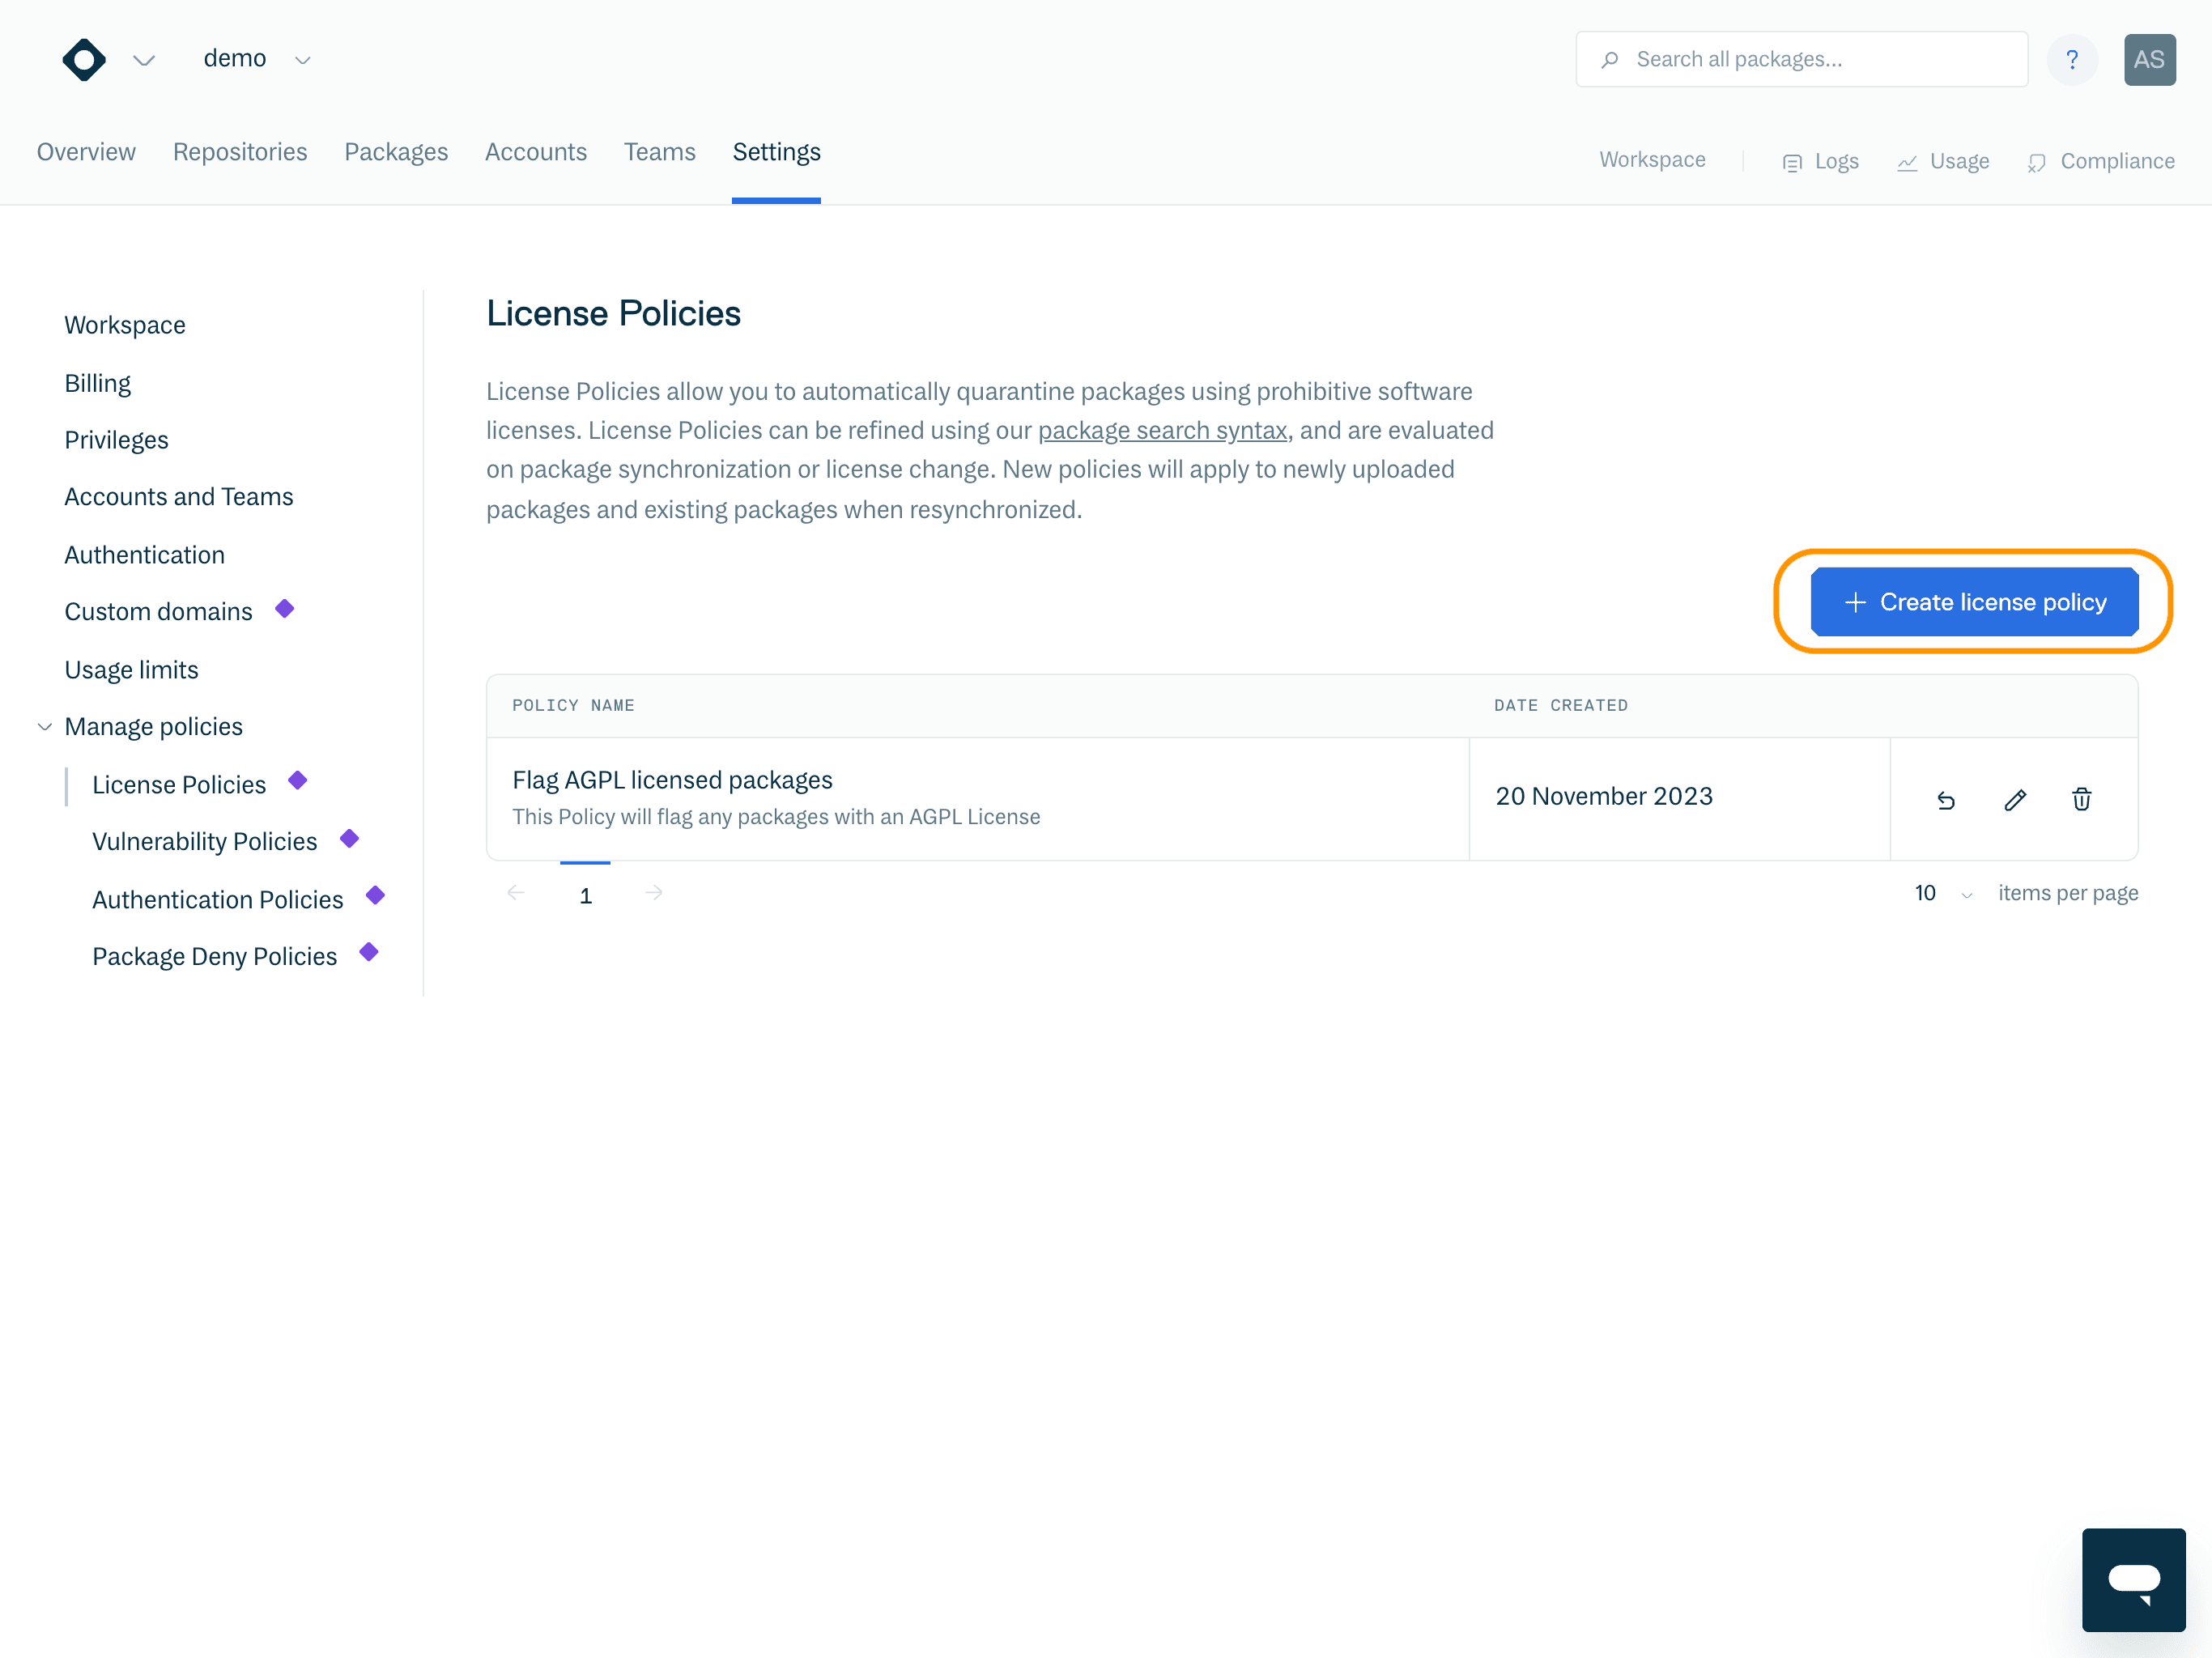This screenshot has width=2212, height=1658.
Task: Edit the Flag AGPL licensed packages policy
Action: click(x=2015, y=800)
